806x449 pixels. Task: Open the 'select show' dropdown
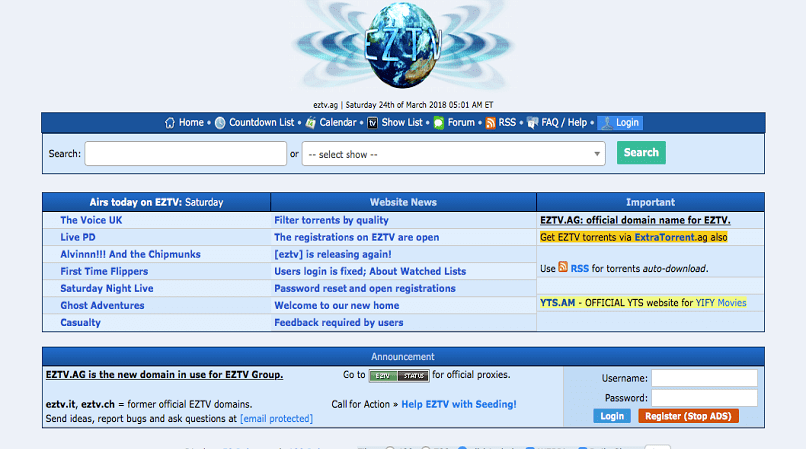[453, 154]
